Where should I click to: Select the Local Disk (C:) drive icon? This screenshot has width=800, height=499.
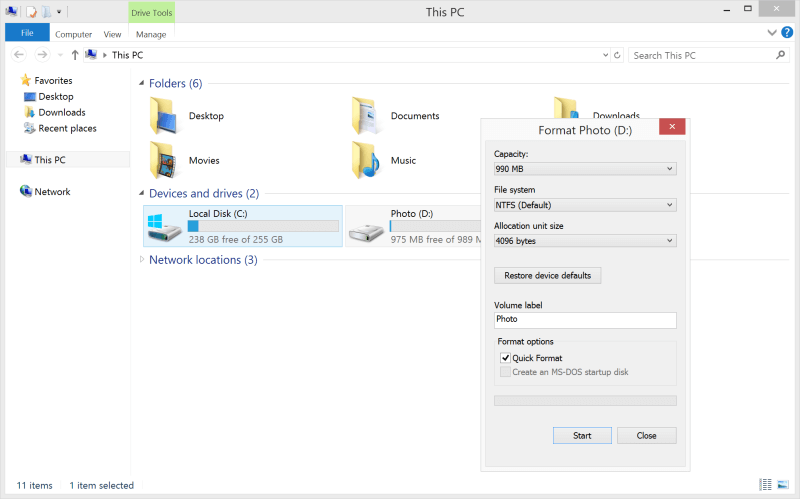coord(164,227)
